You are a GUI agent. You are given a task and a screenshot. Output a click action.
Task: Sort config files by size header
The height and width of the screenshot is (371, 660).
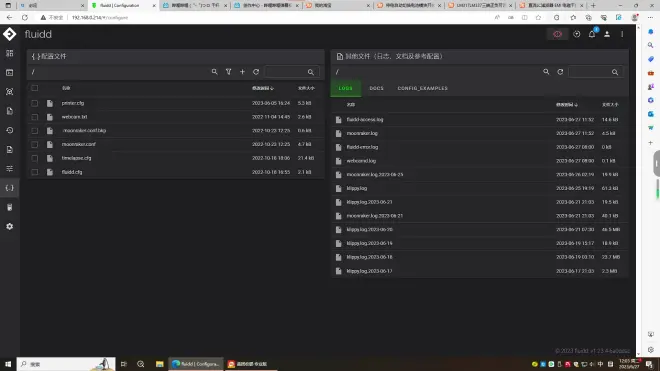306,88
